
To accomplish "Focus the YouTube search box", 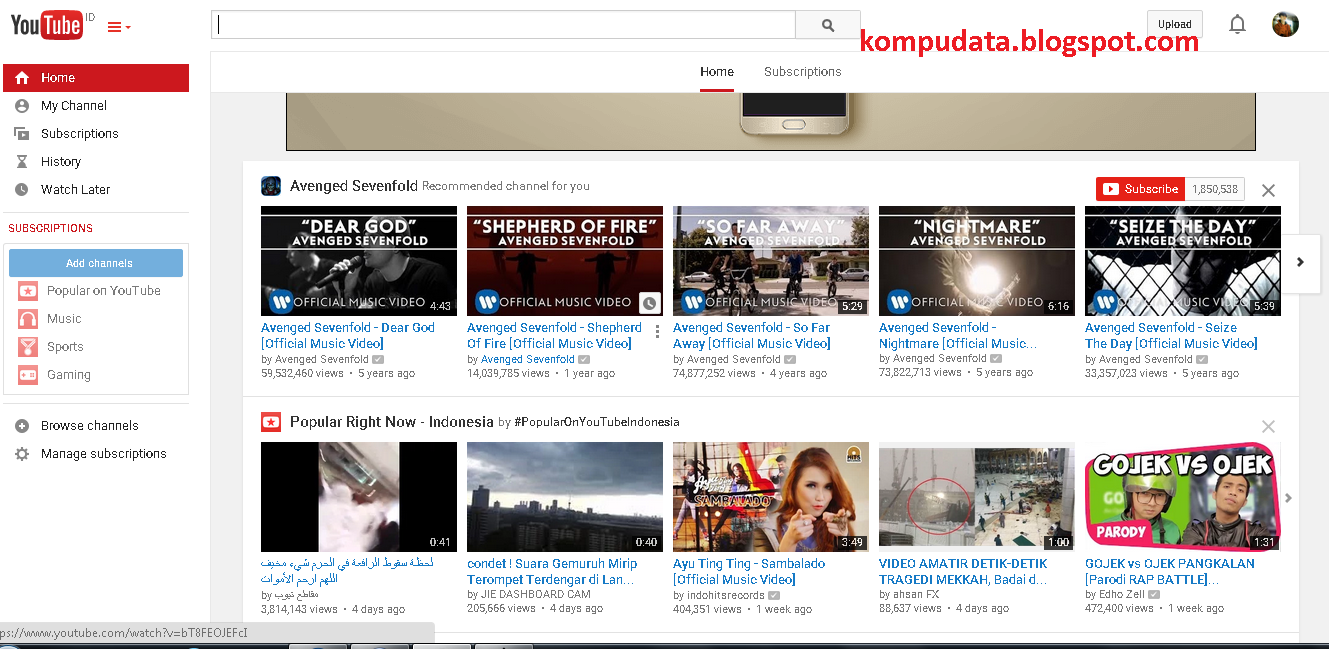I will pos(503,25).
